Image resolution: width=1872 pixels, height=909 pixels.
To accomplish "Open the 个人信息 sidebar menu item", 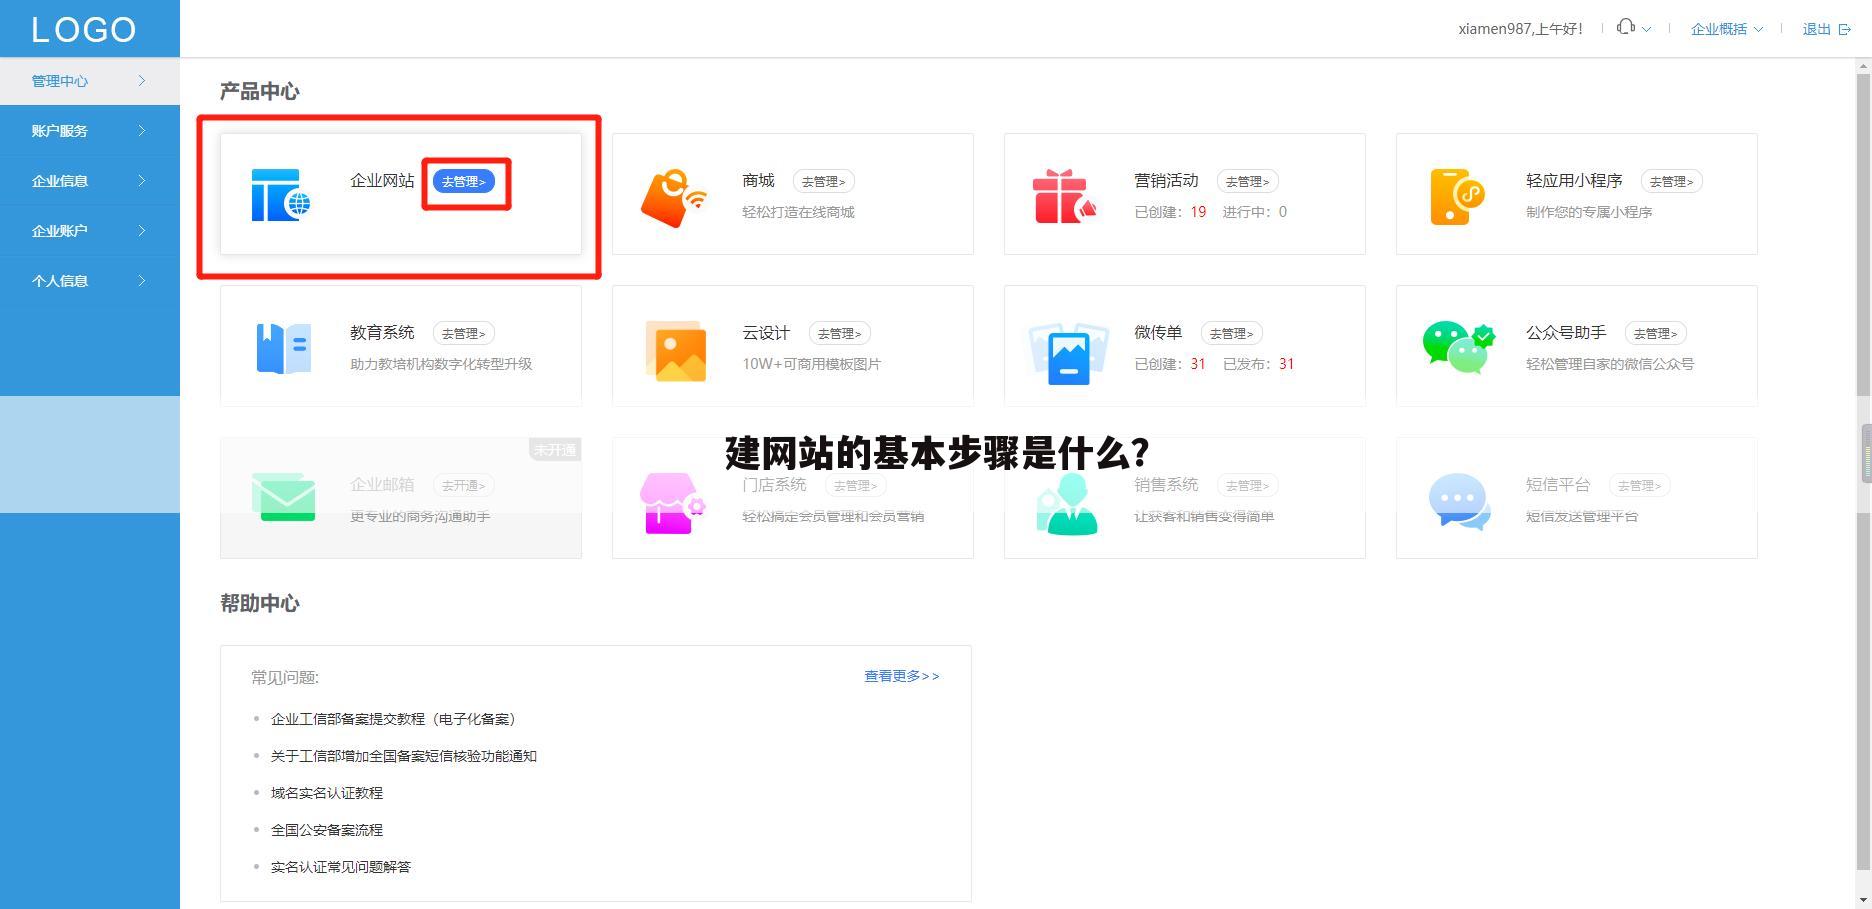I will tap(88, 281).
